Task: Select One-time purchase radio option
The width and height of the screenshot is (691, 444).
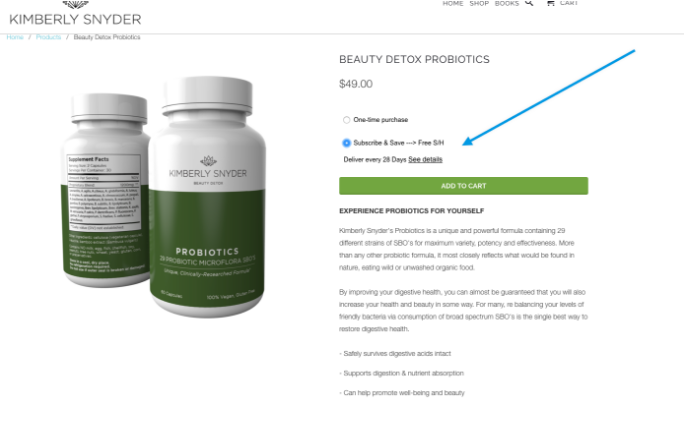Action: pyautogui.click(x=346, y=120)
